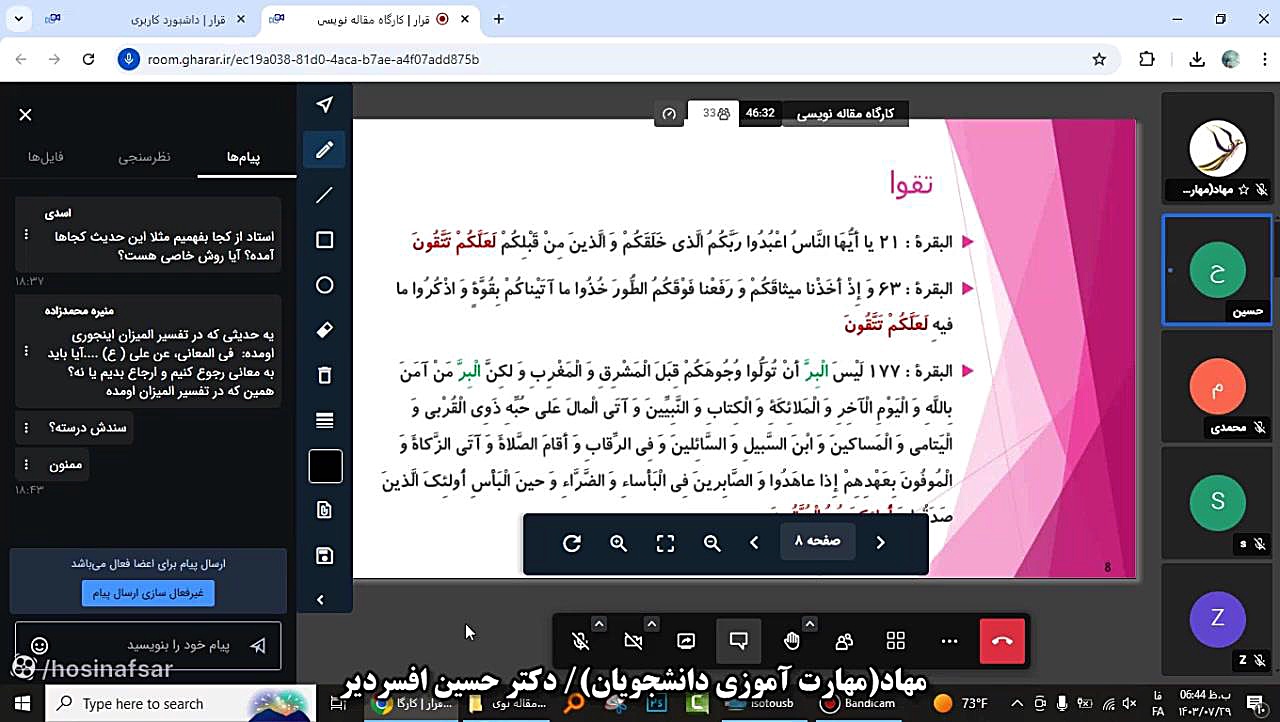Open options for the اسدی message
Image resolution: width=1280 pixels, height=722 pixels.
tap(27, 235)
